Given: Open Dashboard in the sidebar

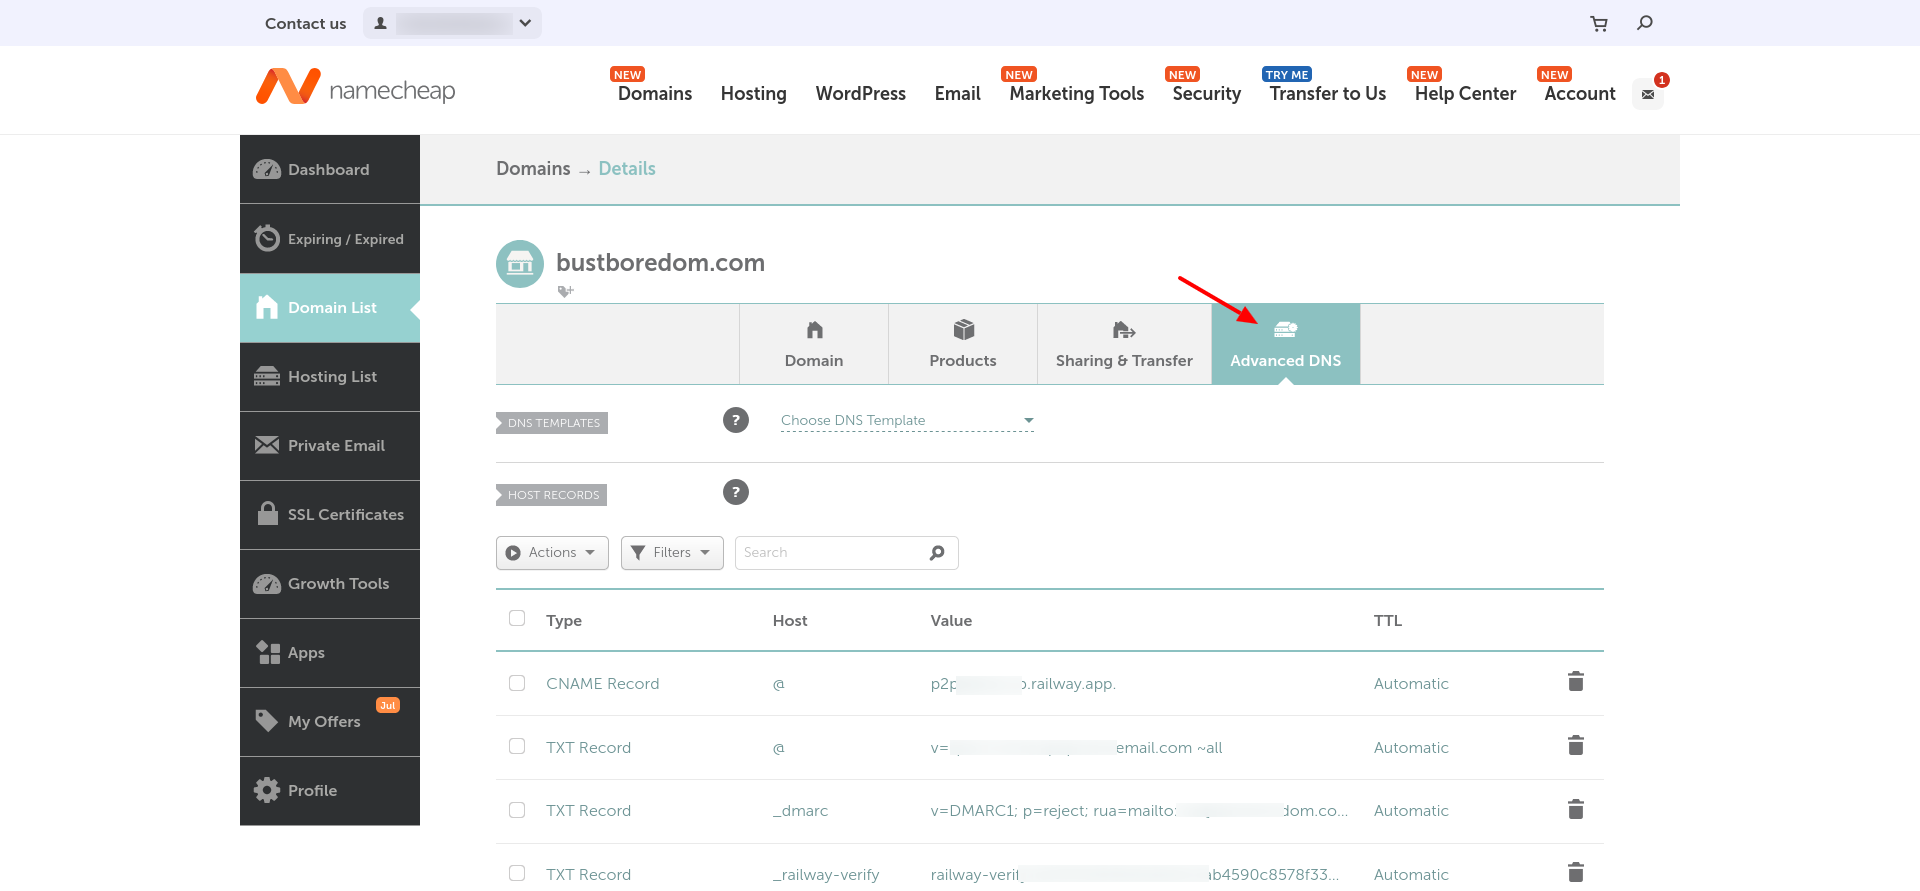Looking at the screenshot, I should pyautogui.click(x=330, y=169).
